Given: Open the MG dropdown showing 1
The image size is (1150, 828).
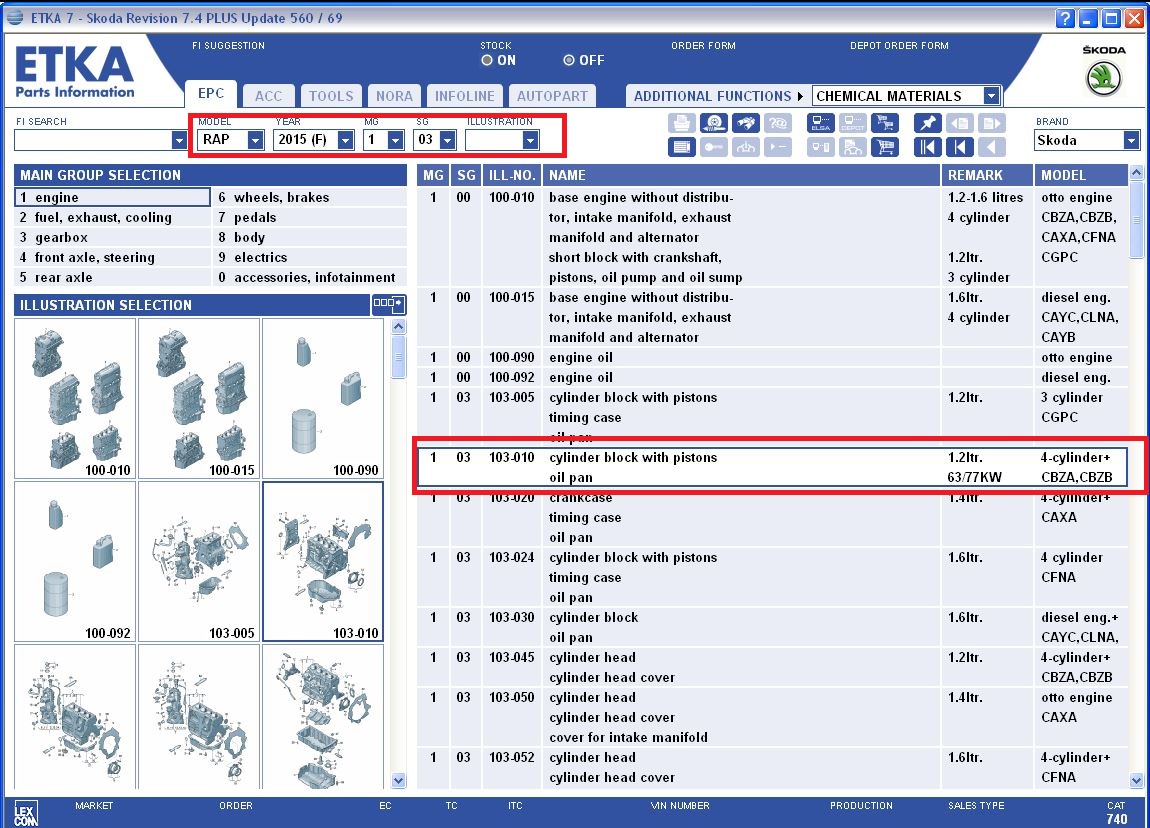Looking at the screenshot, I should 395,140.
